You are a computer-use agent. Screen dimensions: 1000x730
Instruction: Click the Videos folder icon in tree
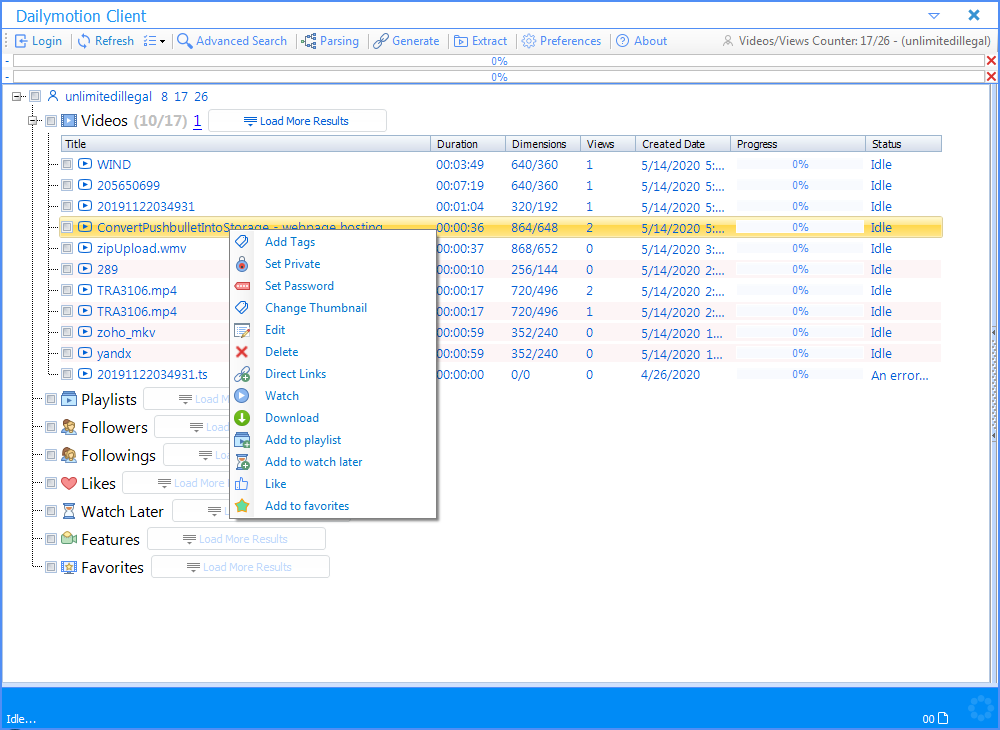click(x=69, y=120)
